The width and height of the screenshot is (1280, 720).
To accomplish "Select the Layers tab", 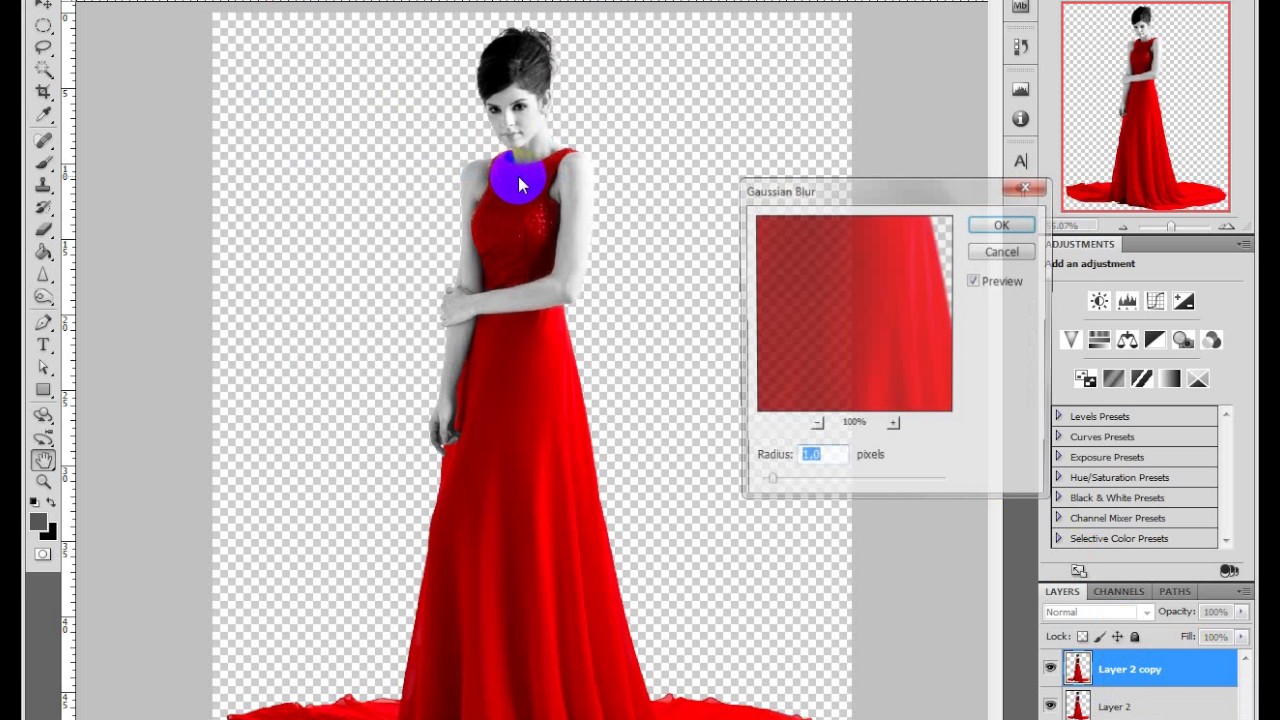I will 1062,591.
